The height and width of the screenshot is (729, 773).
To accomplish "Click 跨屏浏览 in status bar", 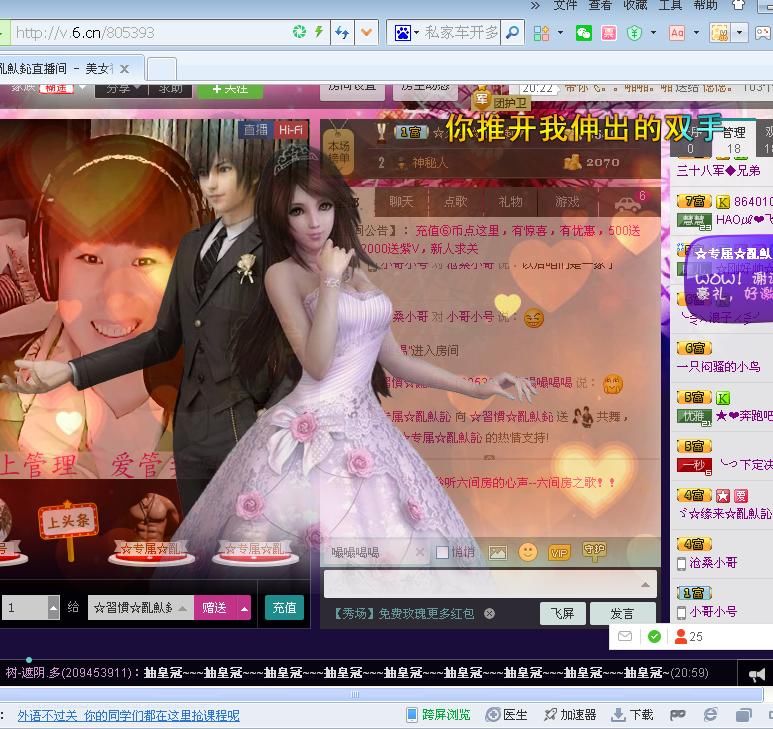I will pos(438,715).
